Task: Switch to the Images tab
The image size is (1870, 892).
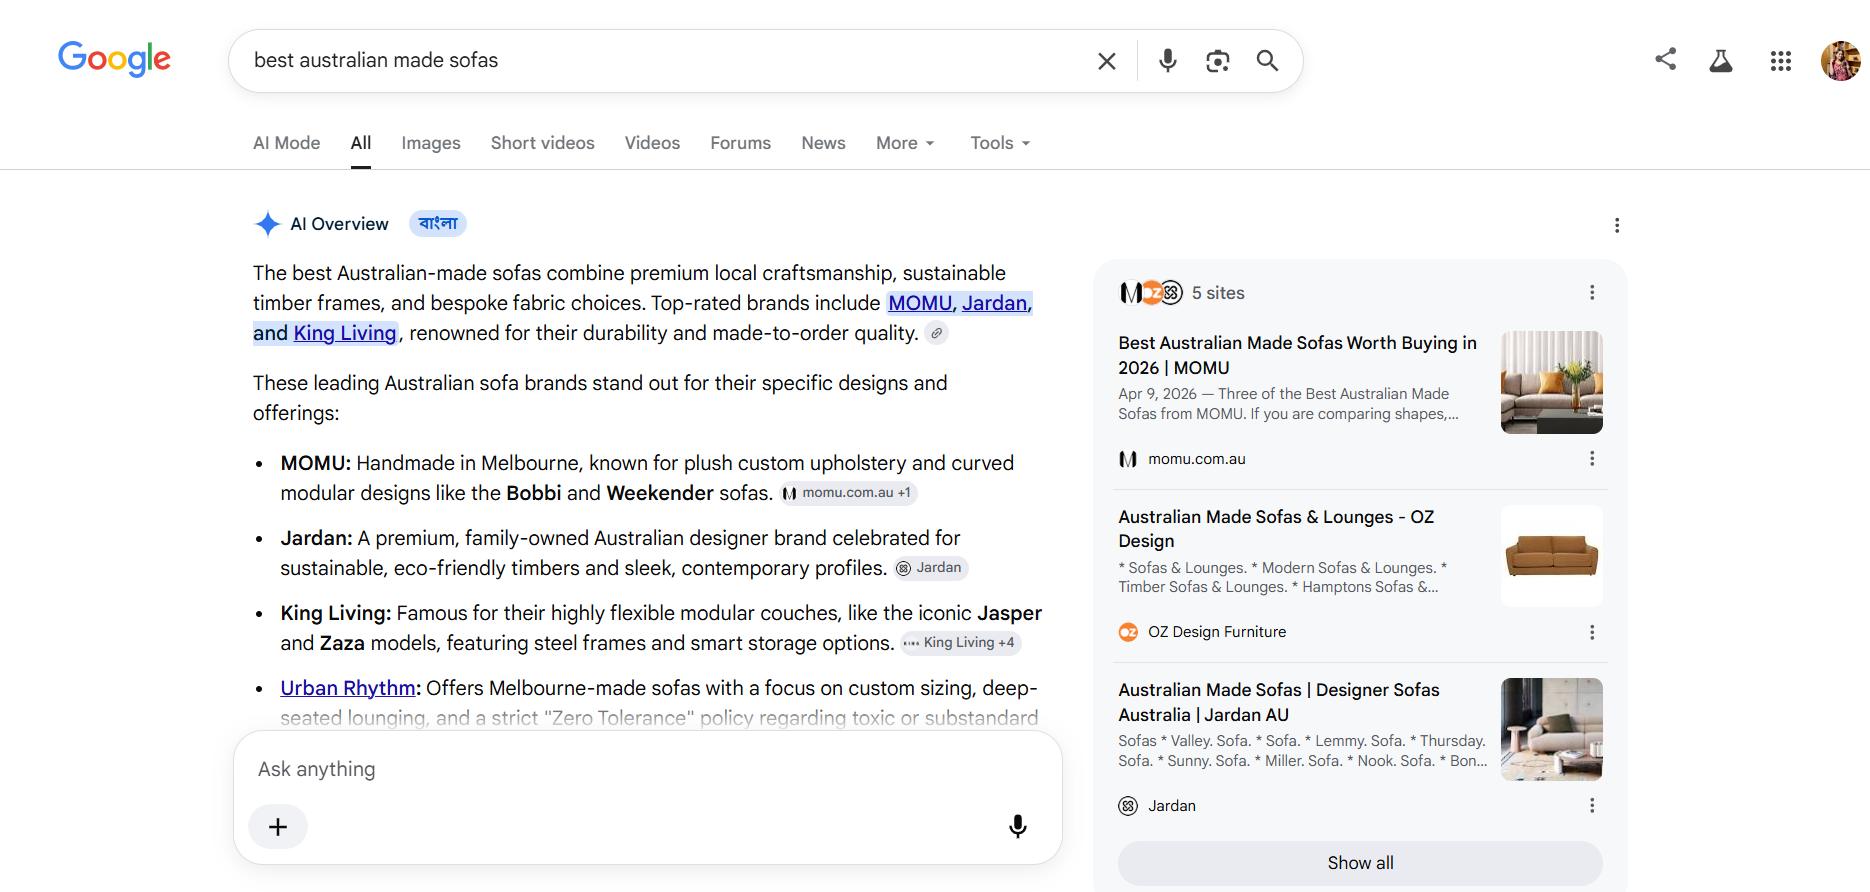Action: click(x=431, y=143)
